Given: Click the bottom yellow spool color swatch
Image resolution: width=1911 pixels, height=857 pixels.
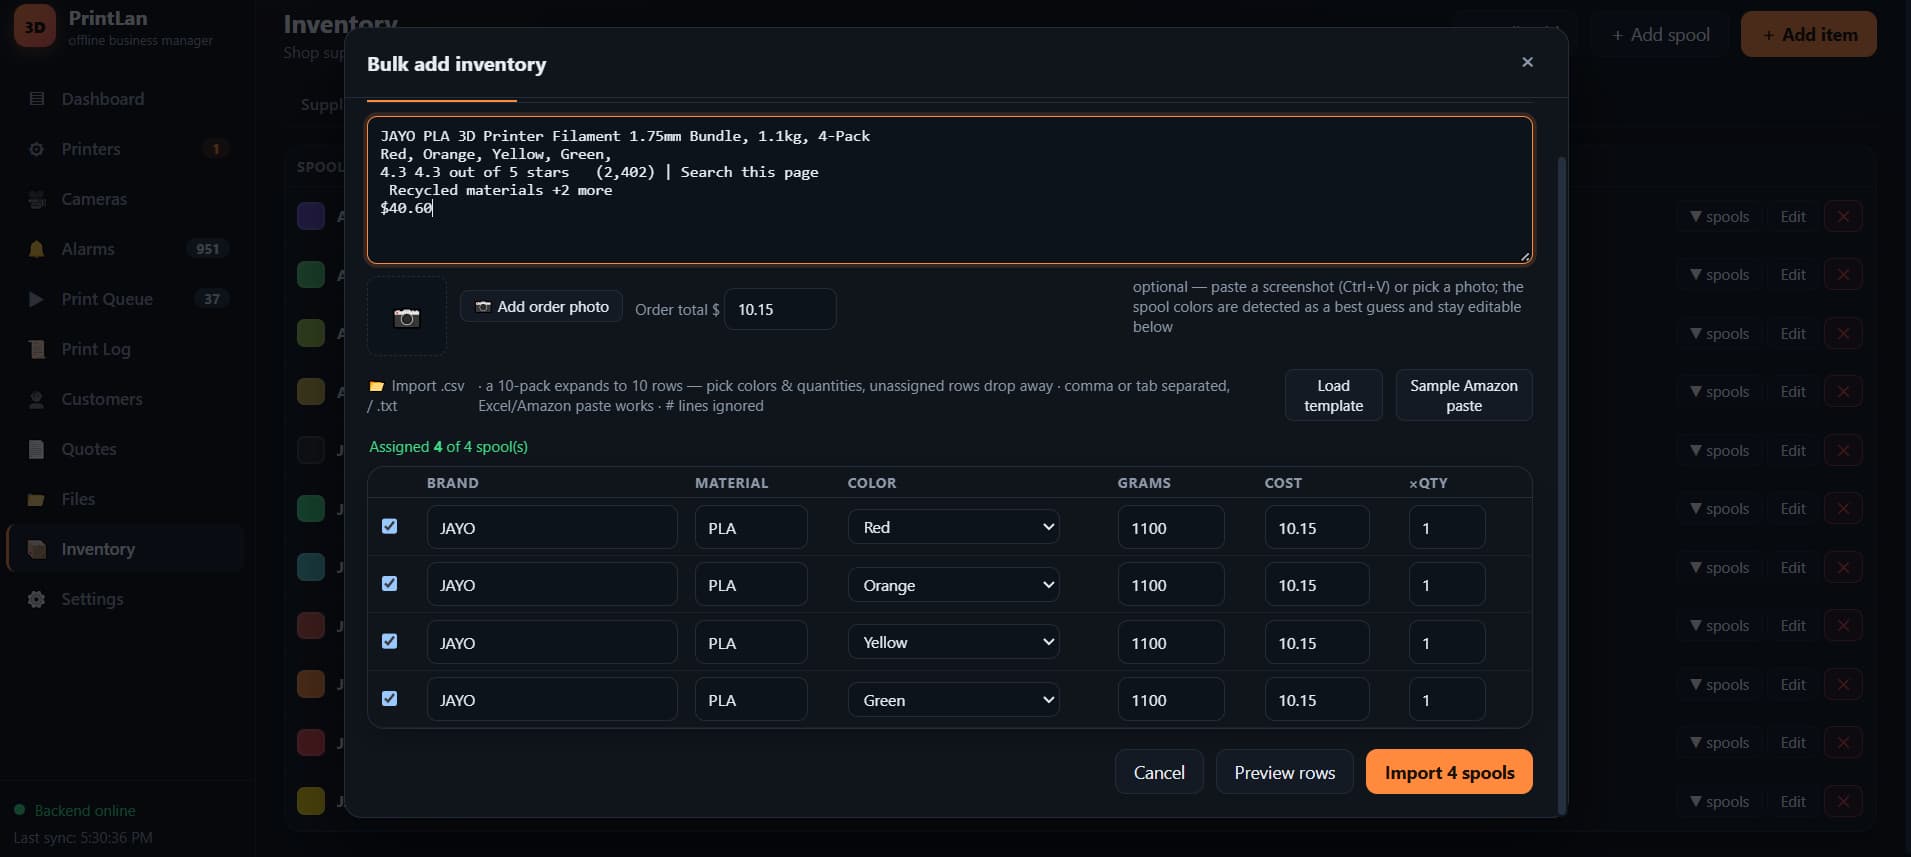Looking at the screenshot, I should pyautogui.click(x=311, y=801).
